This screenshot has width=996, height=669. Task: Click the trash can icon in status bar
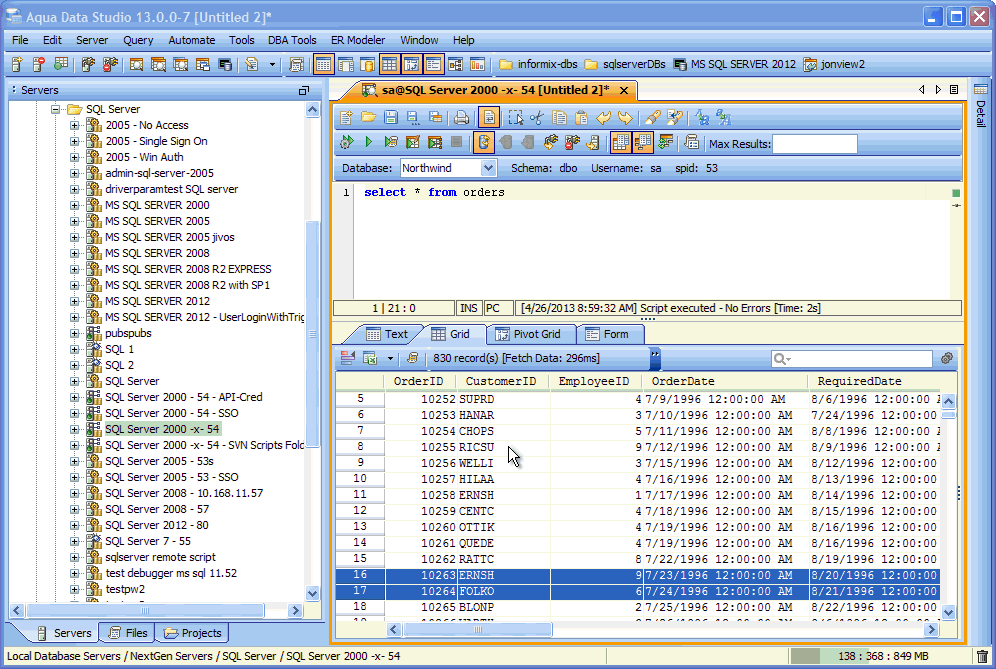point(982,656)
